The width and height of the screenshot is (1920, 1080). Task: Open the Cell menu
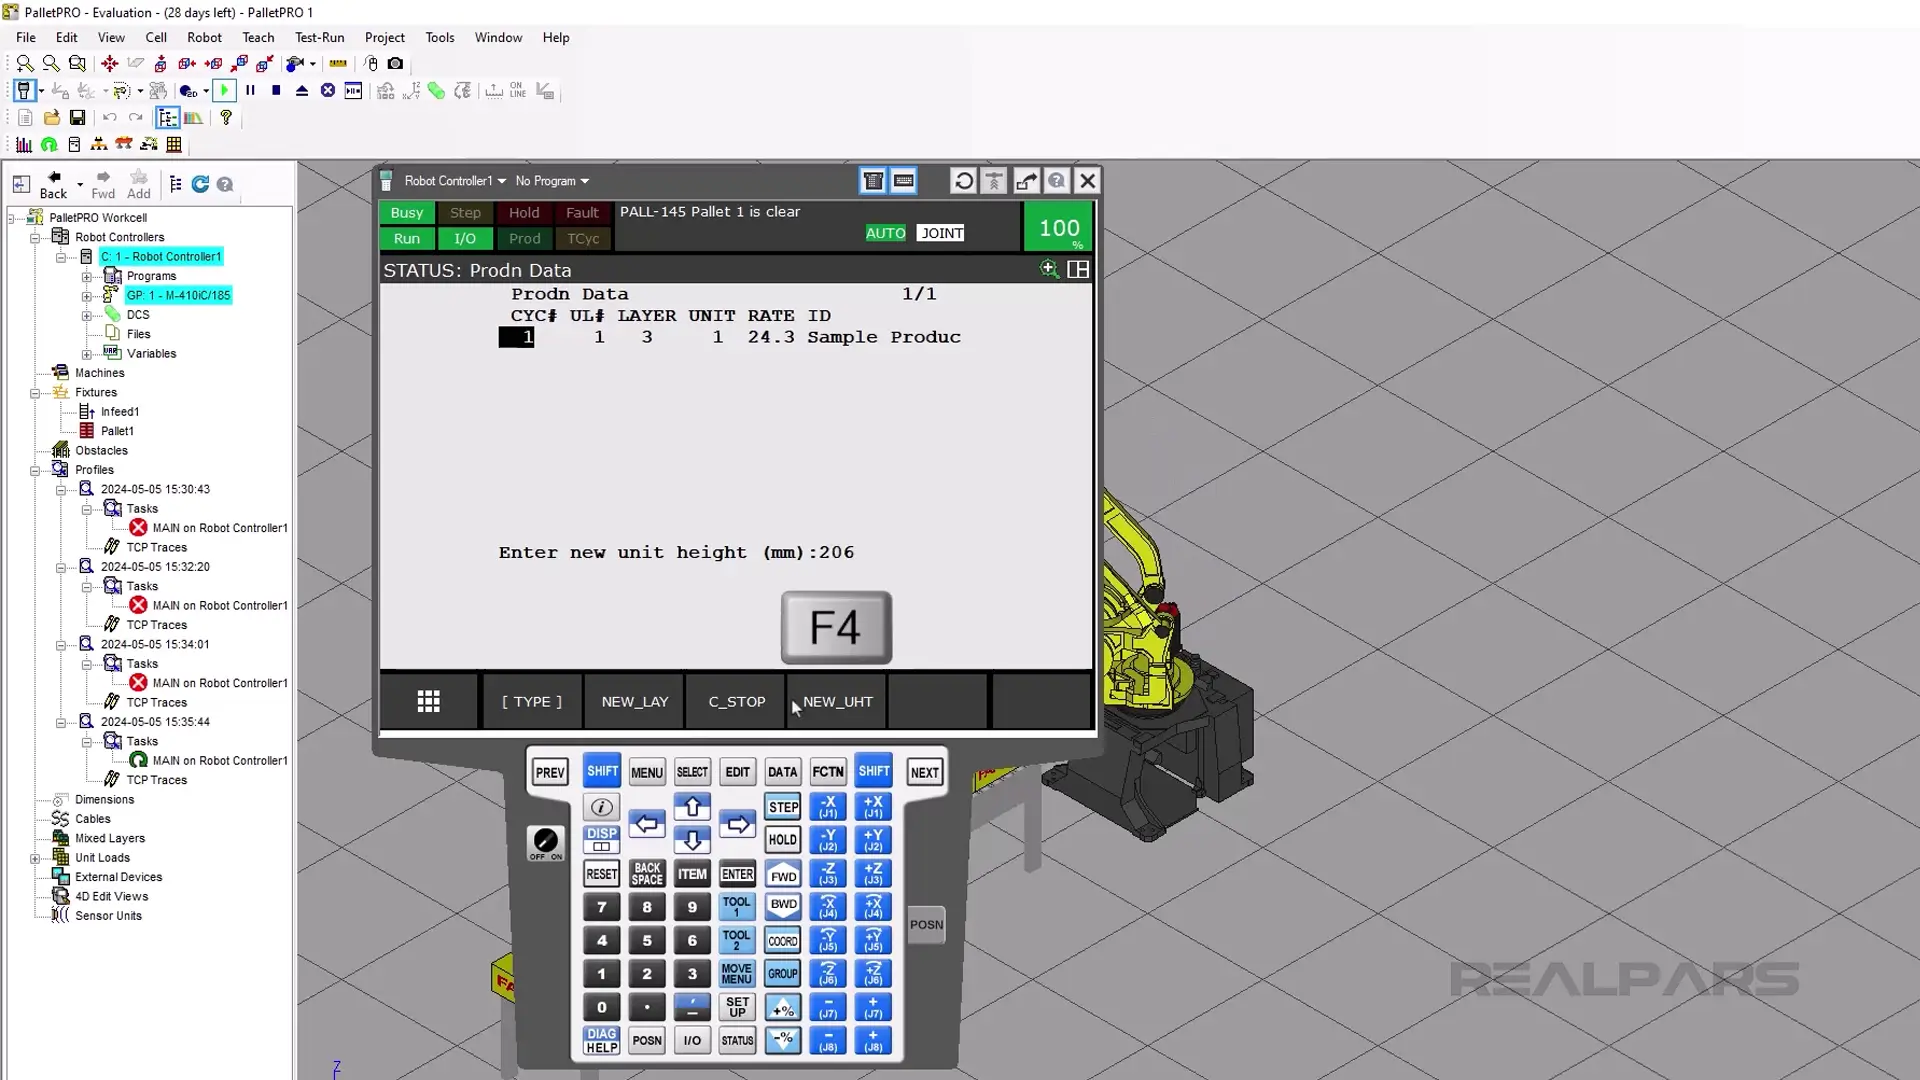(x=156, y=37)
